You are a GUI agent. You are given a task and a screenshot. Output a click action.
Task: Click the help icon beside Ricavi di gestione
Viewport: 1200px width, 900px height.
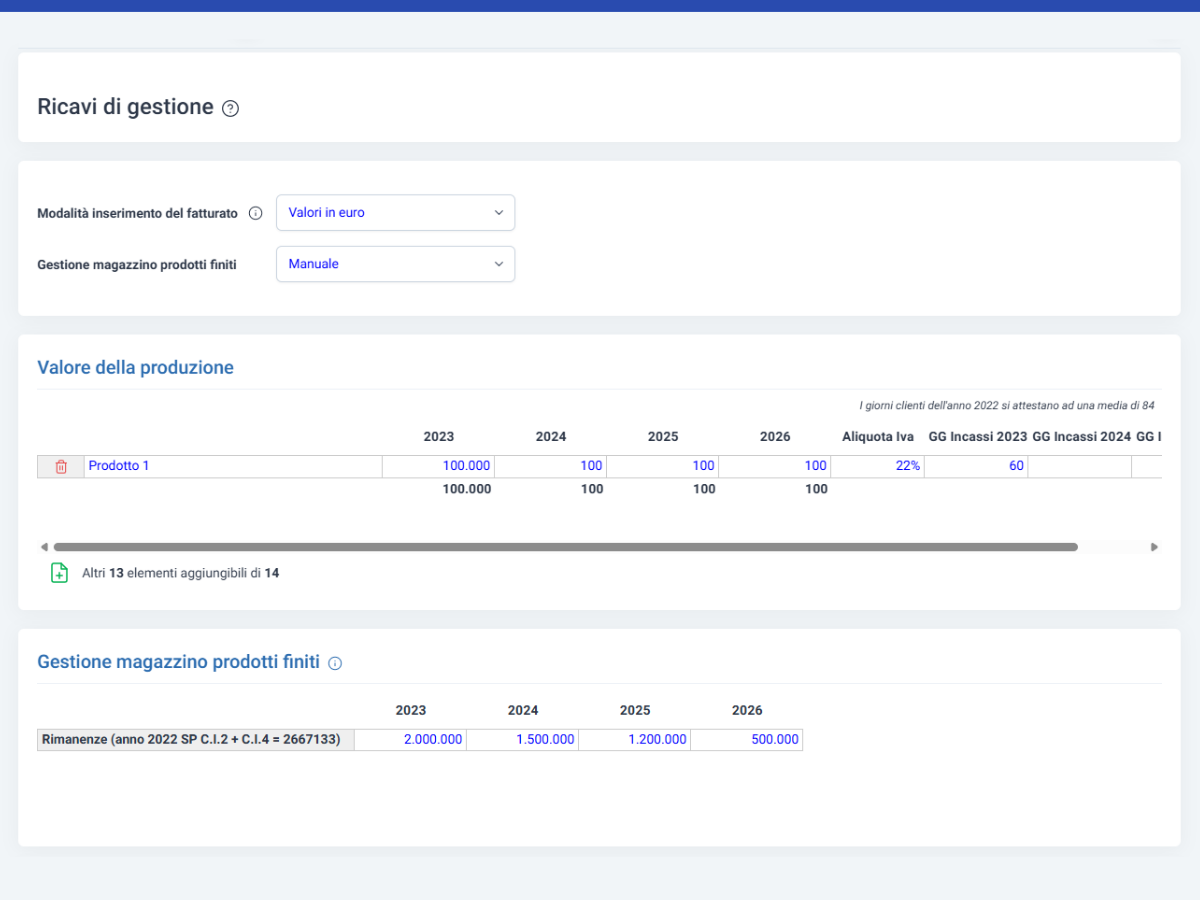(230, 108)
